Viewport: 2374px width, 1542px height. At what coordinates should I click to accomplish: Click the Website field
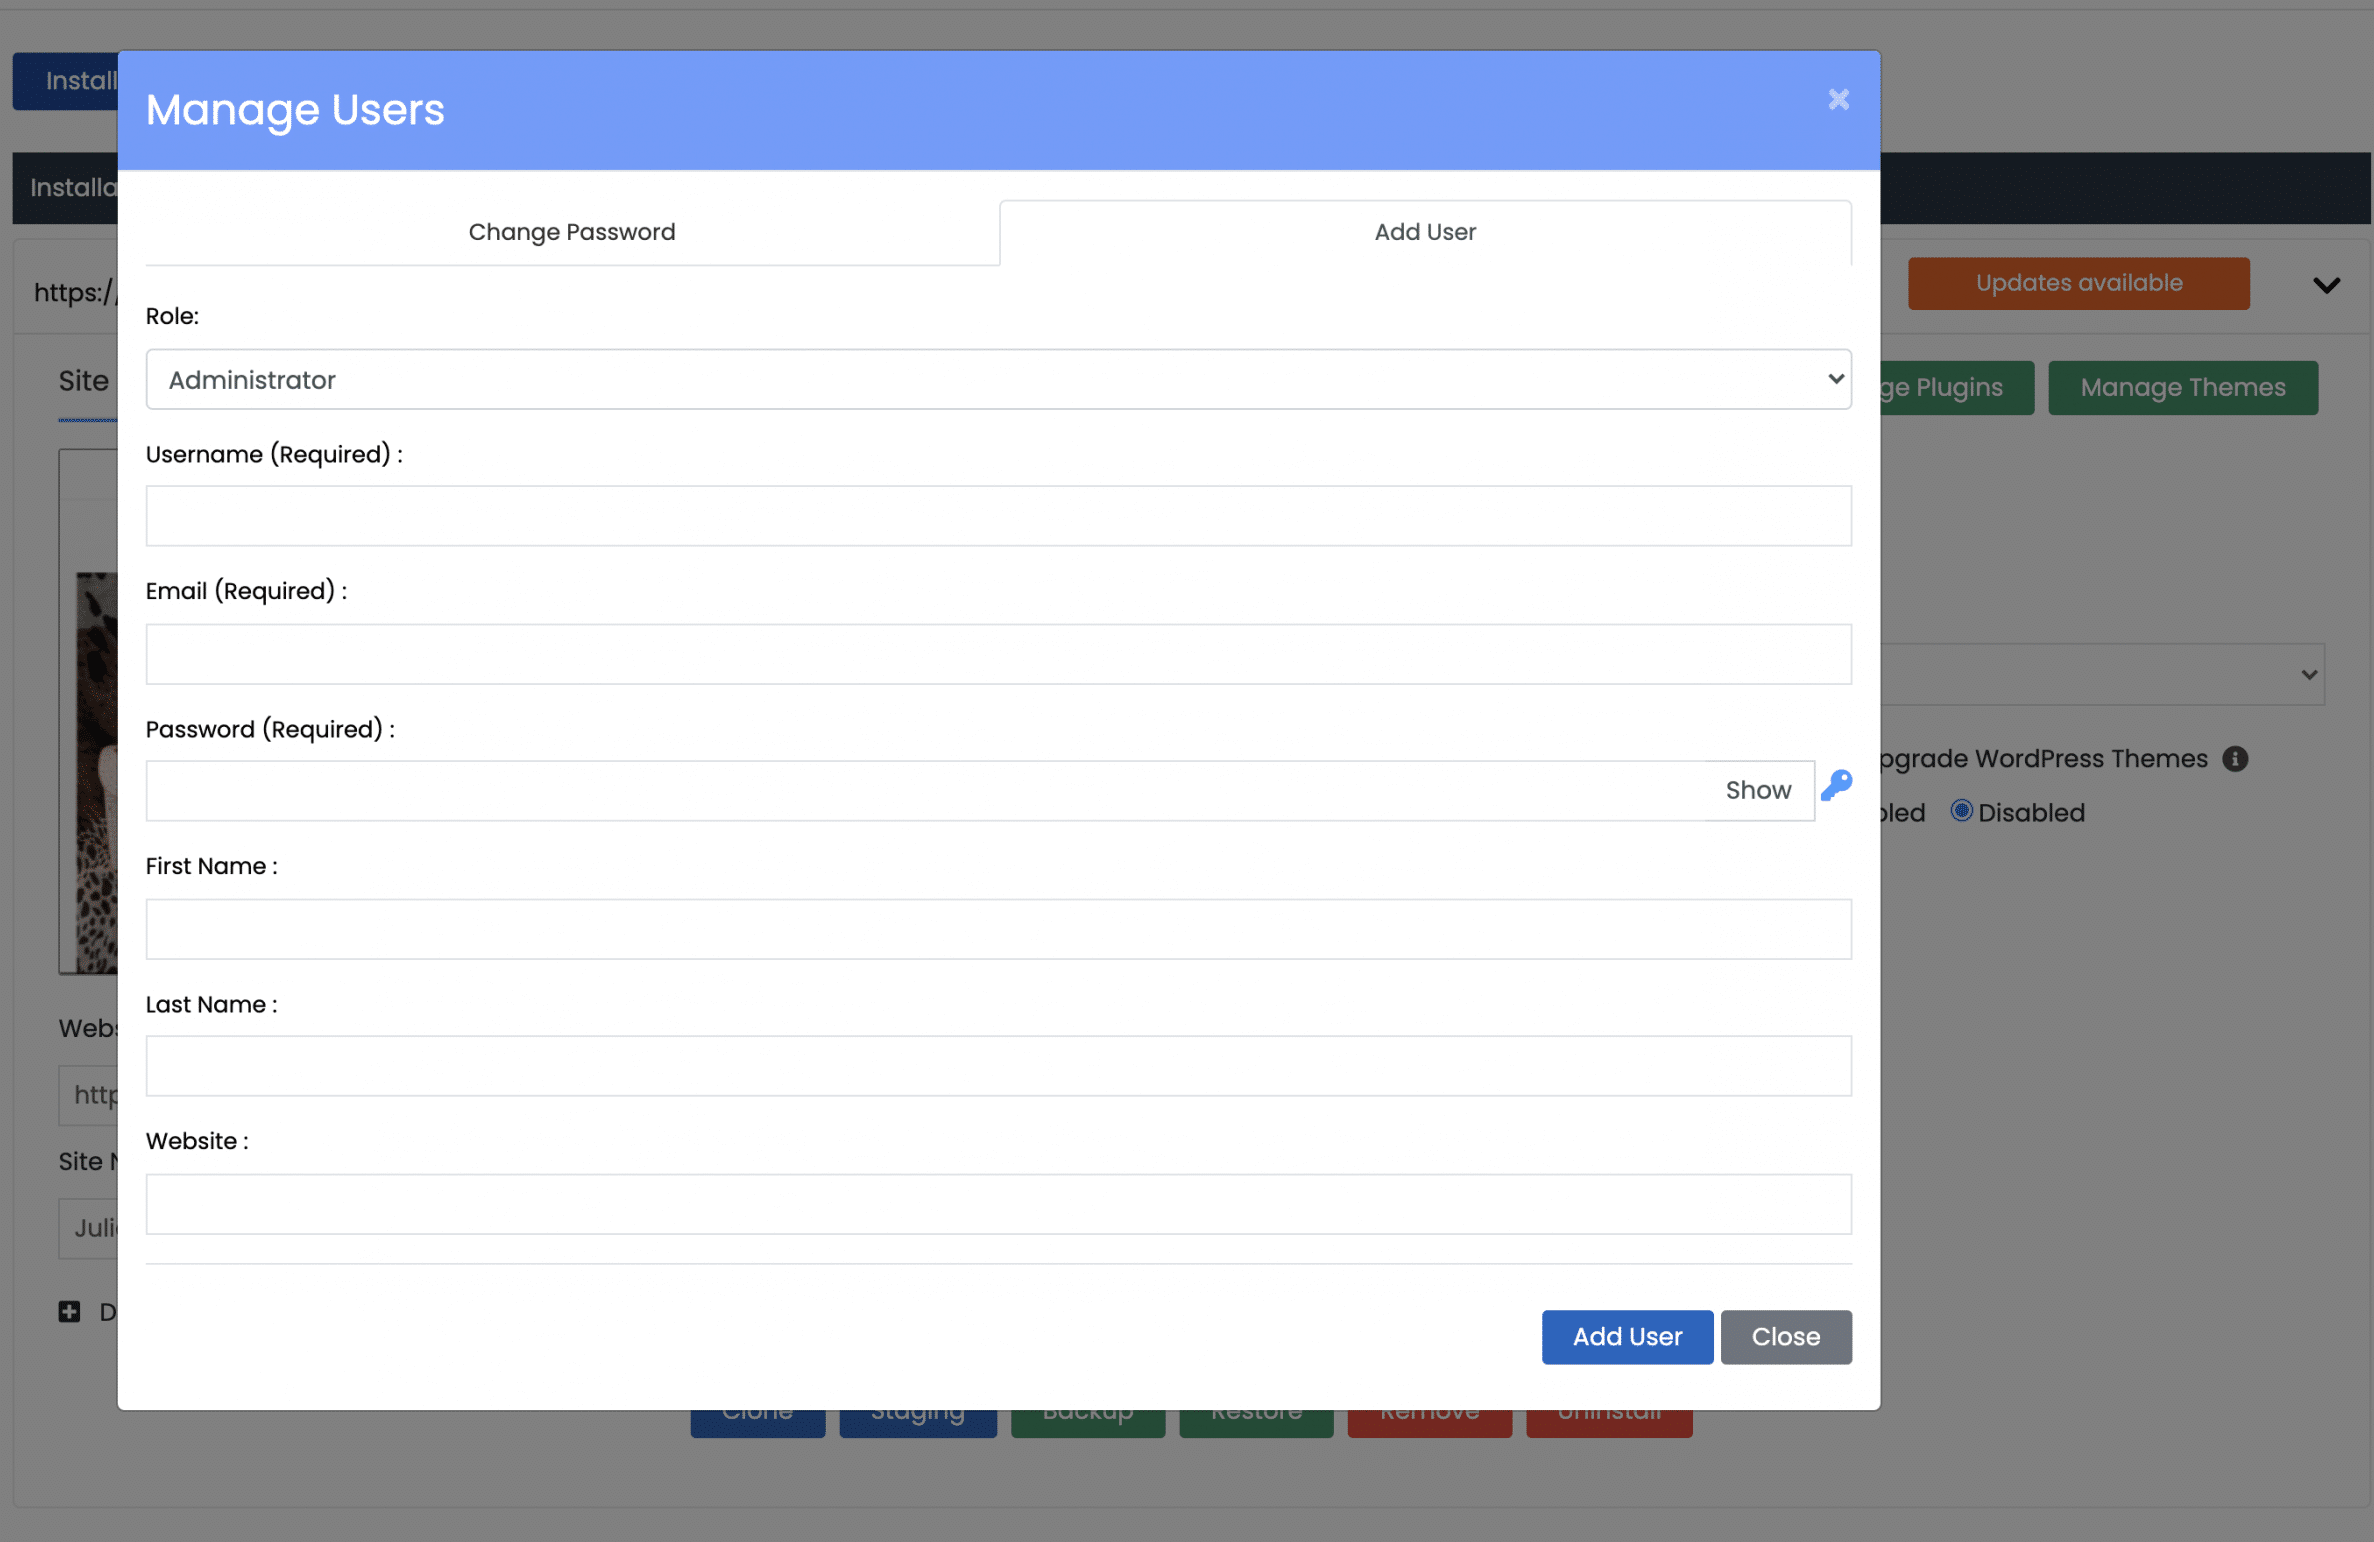(998, 1204)
